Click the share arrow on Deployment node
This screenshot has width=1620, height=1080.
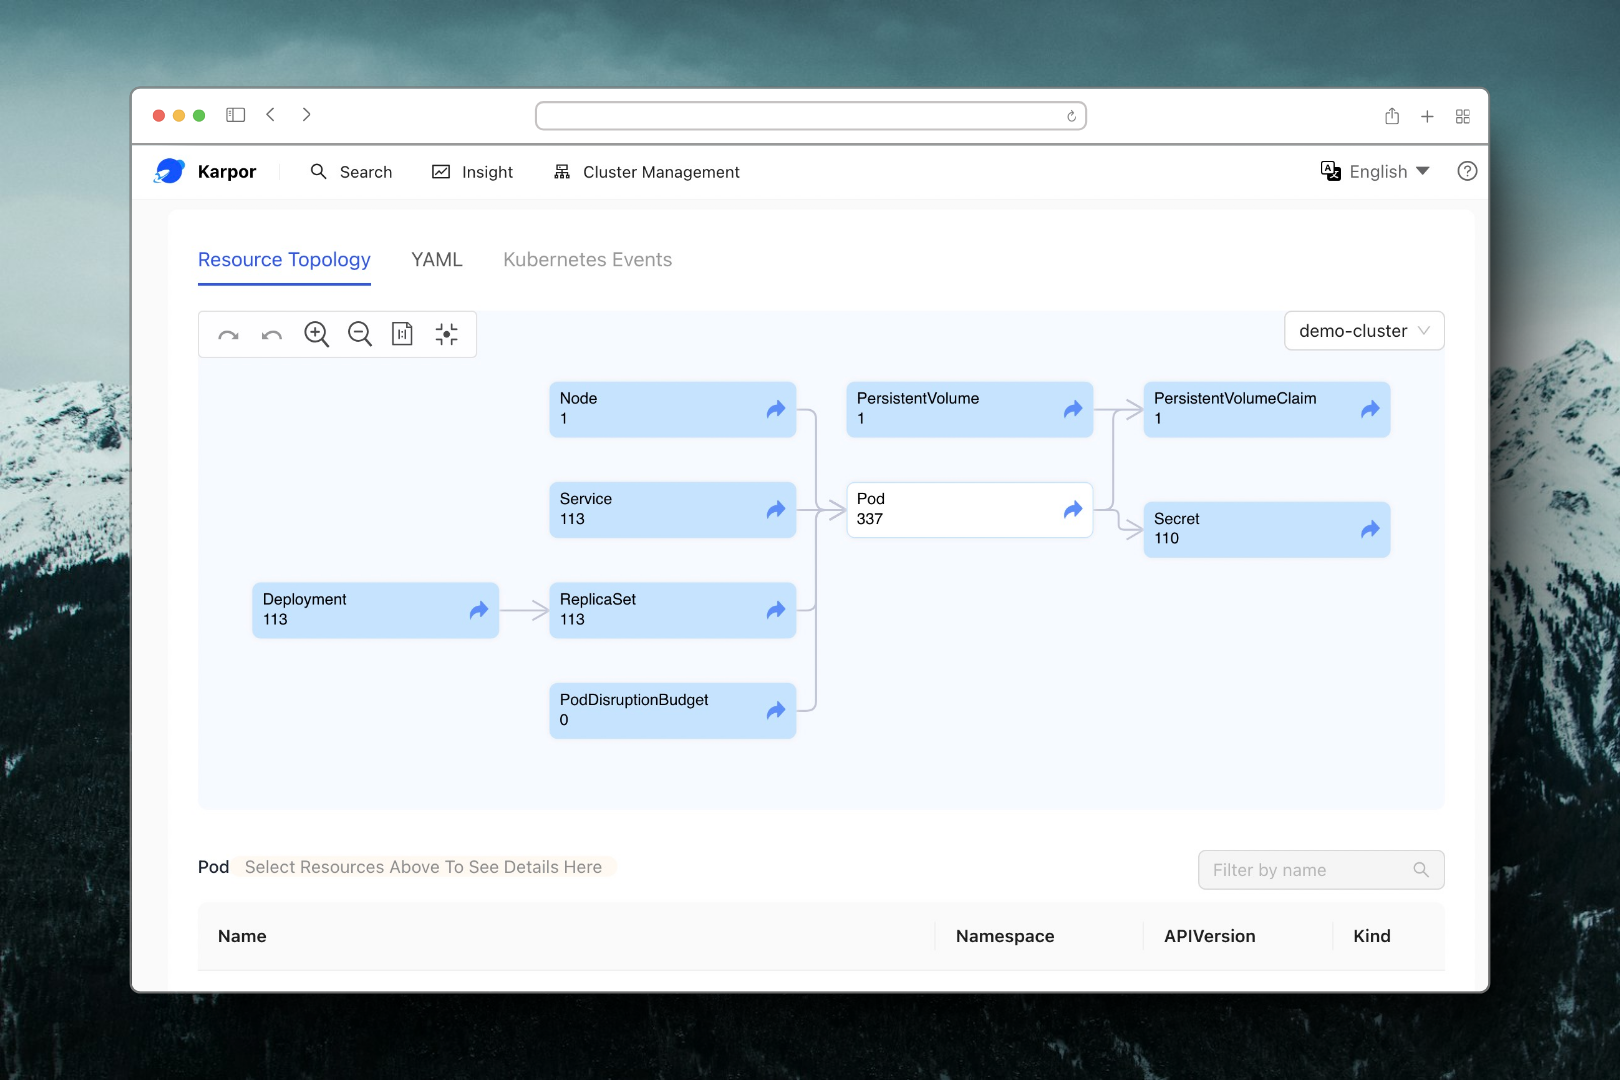click(x=479, y=610)
